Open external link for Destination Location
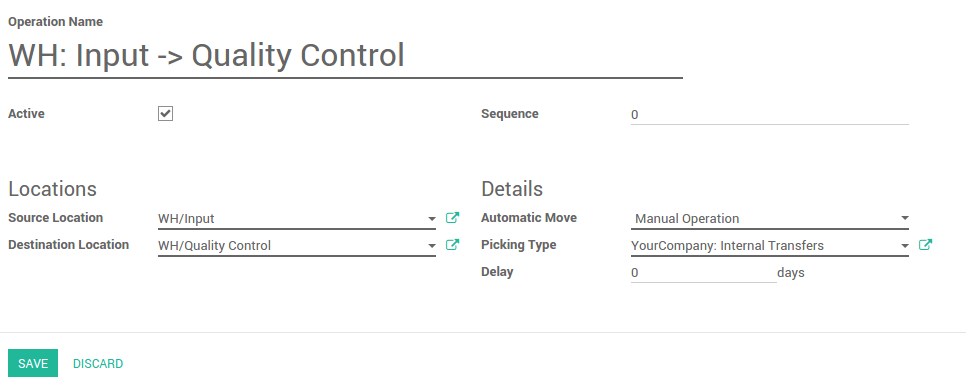The width and height of the screenshot is (966, 383). [452, 244]
